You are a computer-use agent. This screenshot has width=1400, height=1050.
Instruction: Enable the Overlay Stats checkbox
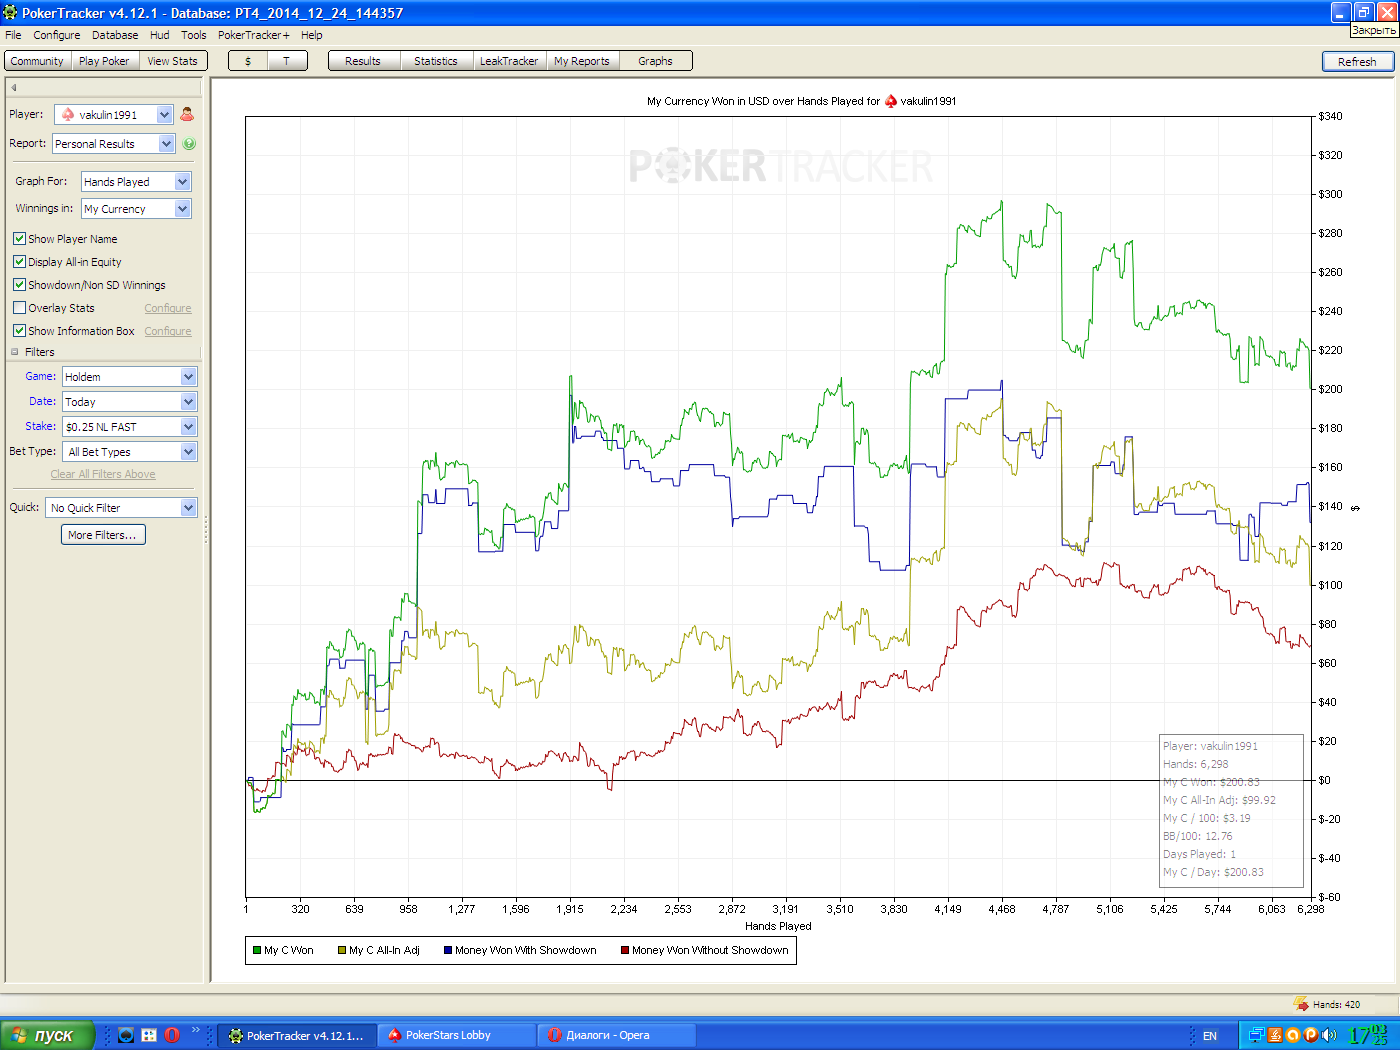(19, 308)
